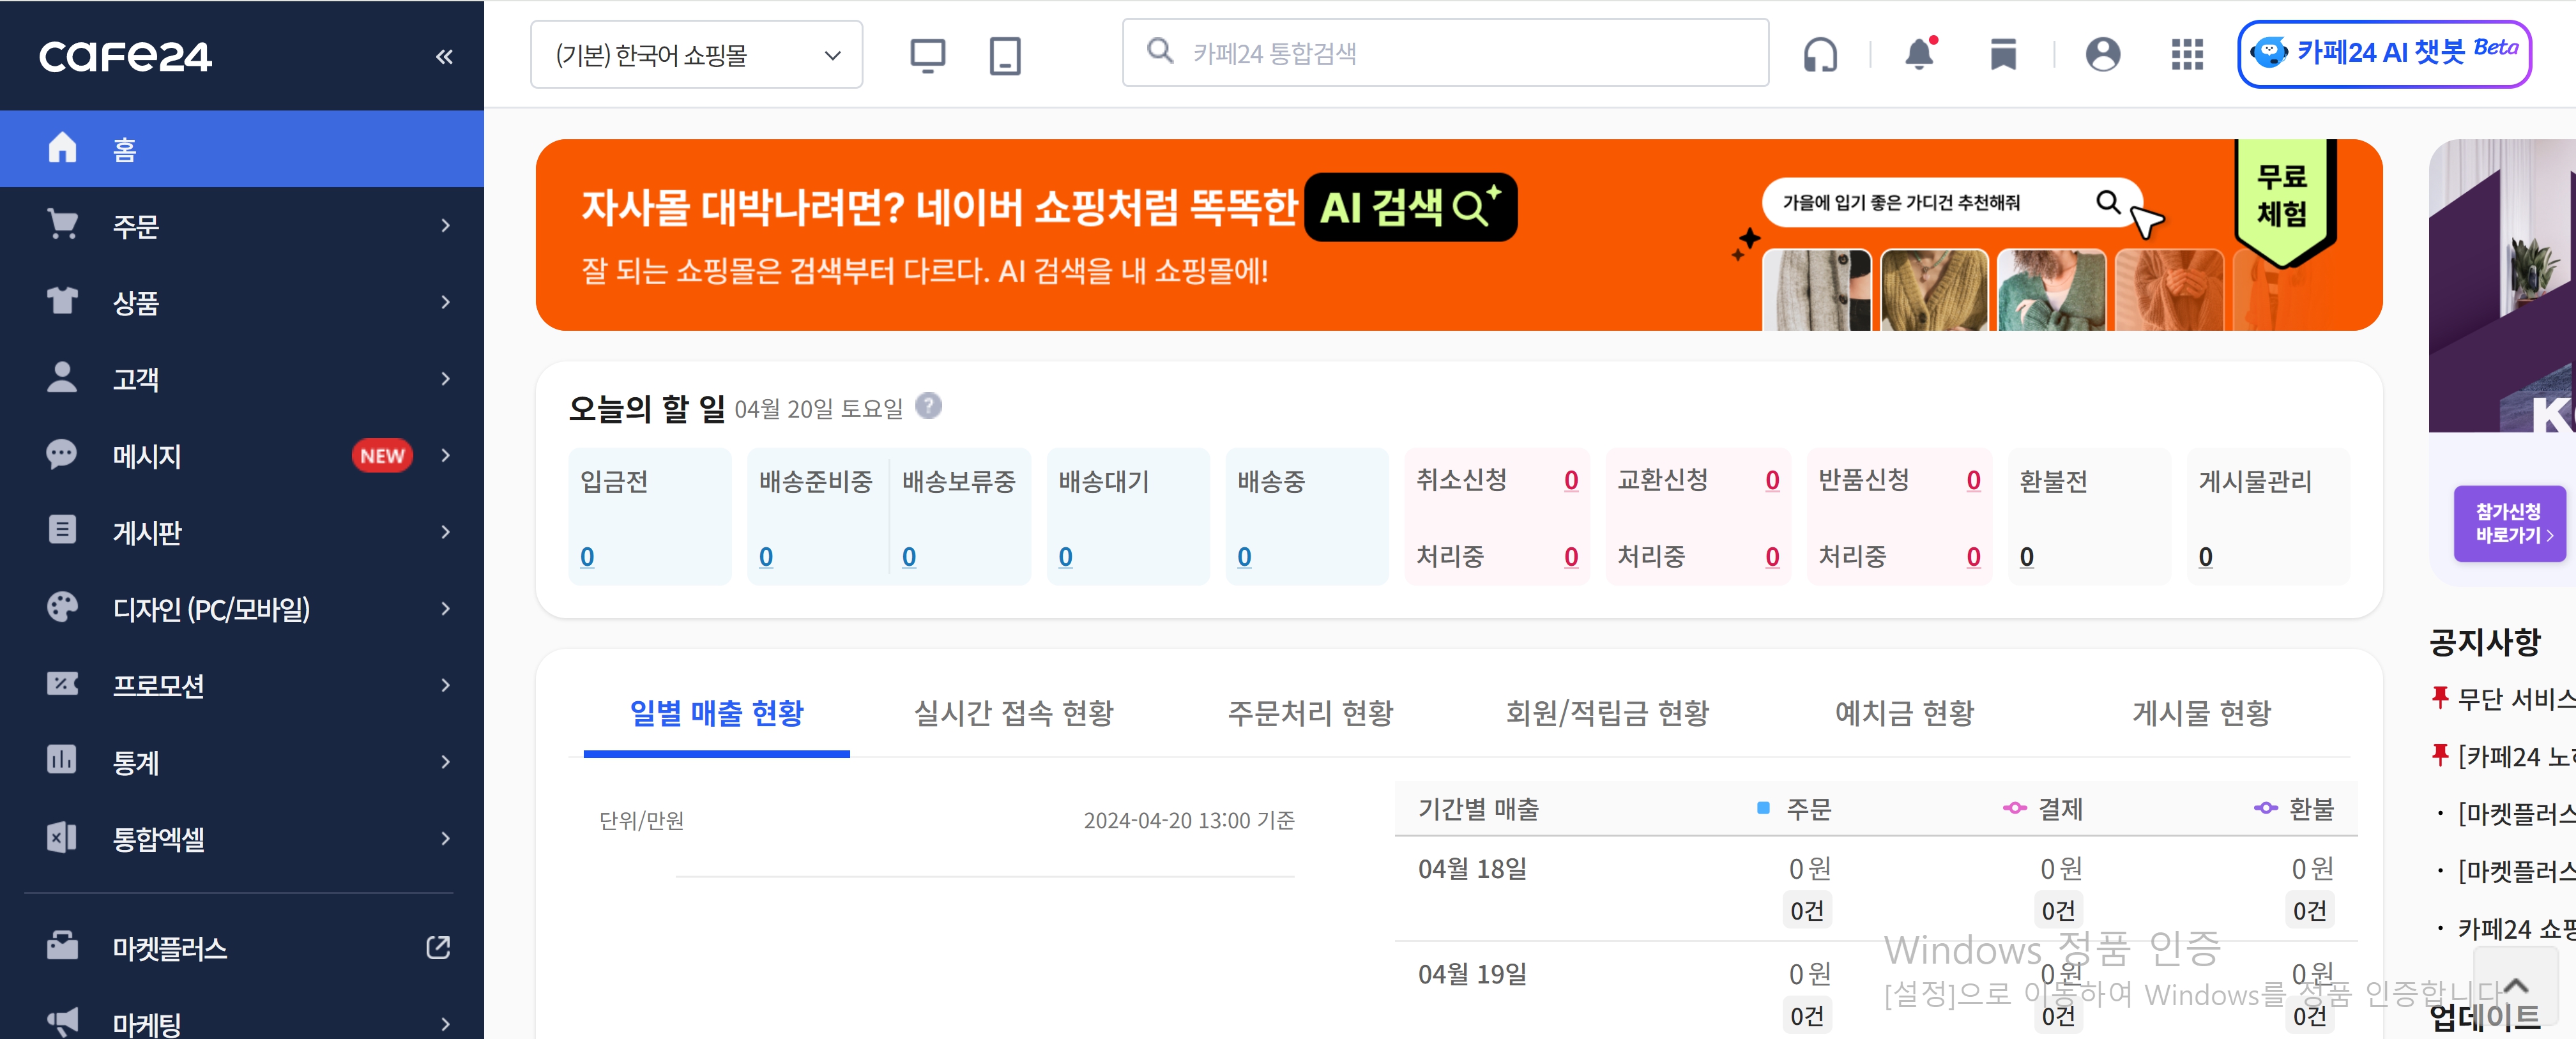Viewport: 2576px width, 1039px height.
Task: Expand the 마케팅 menu chevron
Action: click(445, 1023)
